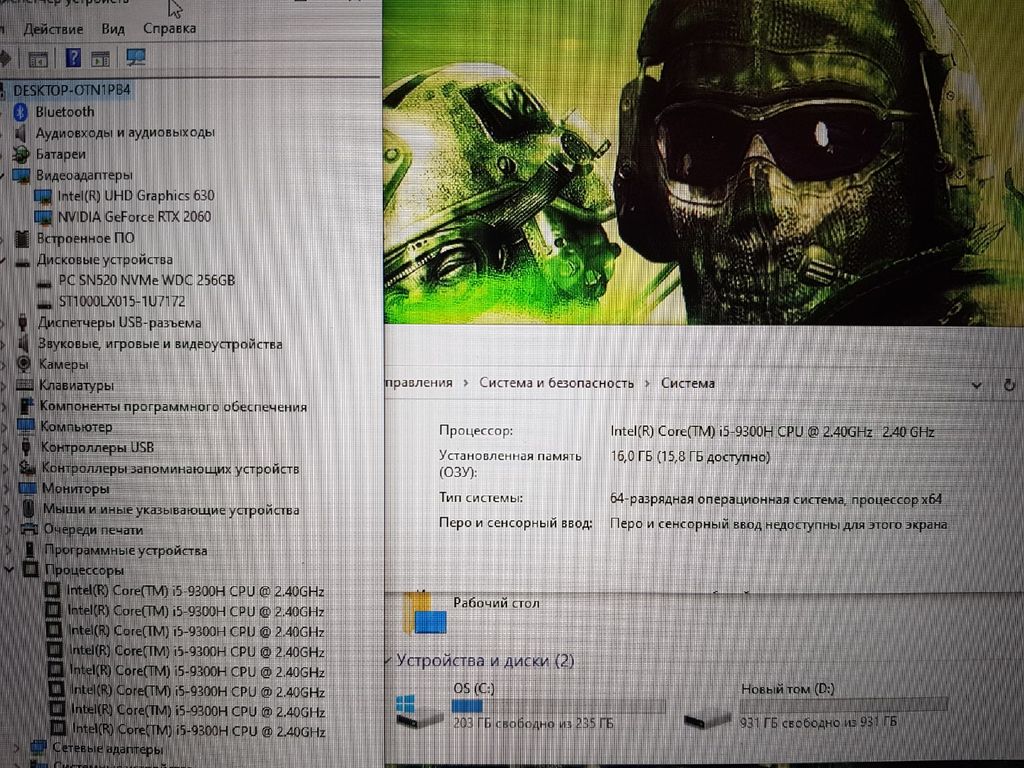Image resolution: width=1024 pixels, height=768 pixels.
Task: Click the Scan for hardware changes monitor icon
Action: 136,58
